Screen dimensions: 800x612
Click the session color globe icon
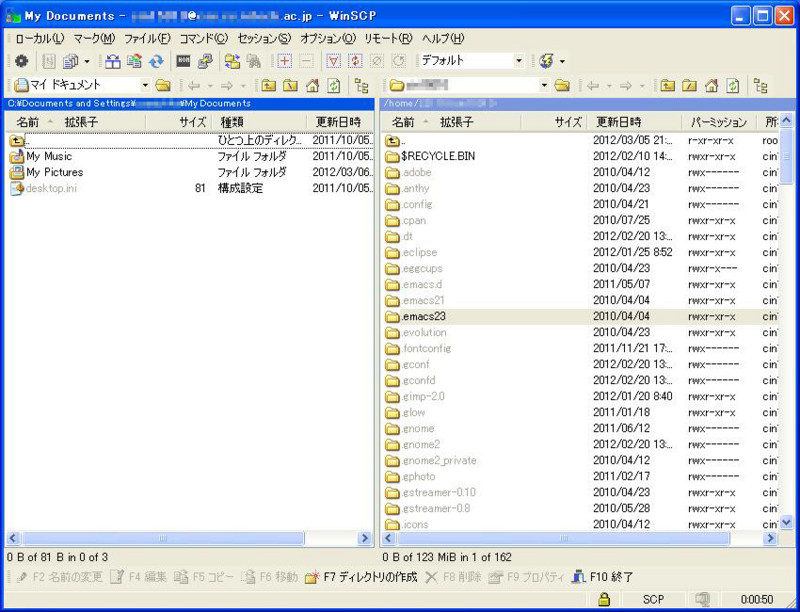tap(546, 60)
